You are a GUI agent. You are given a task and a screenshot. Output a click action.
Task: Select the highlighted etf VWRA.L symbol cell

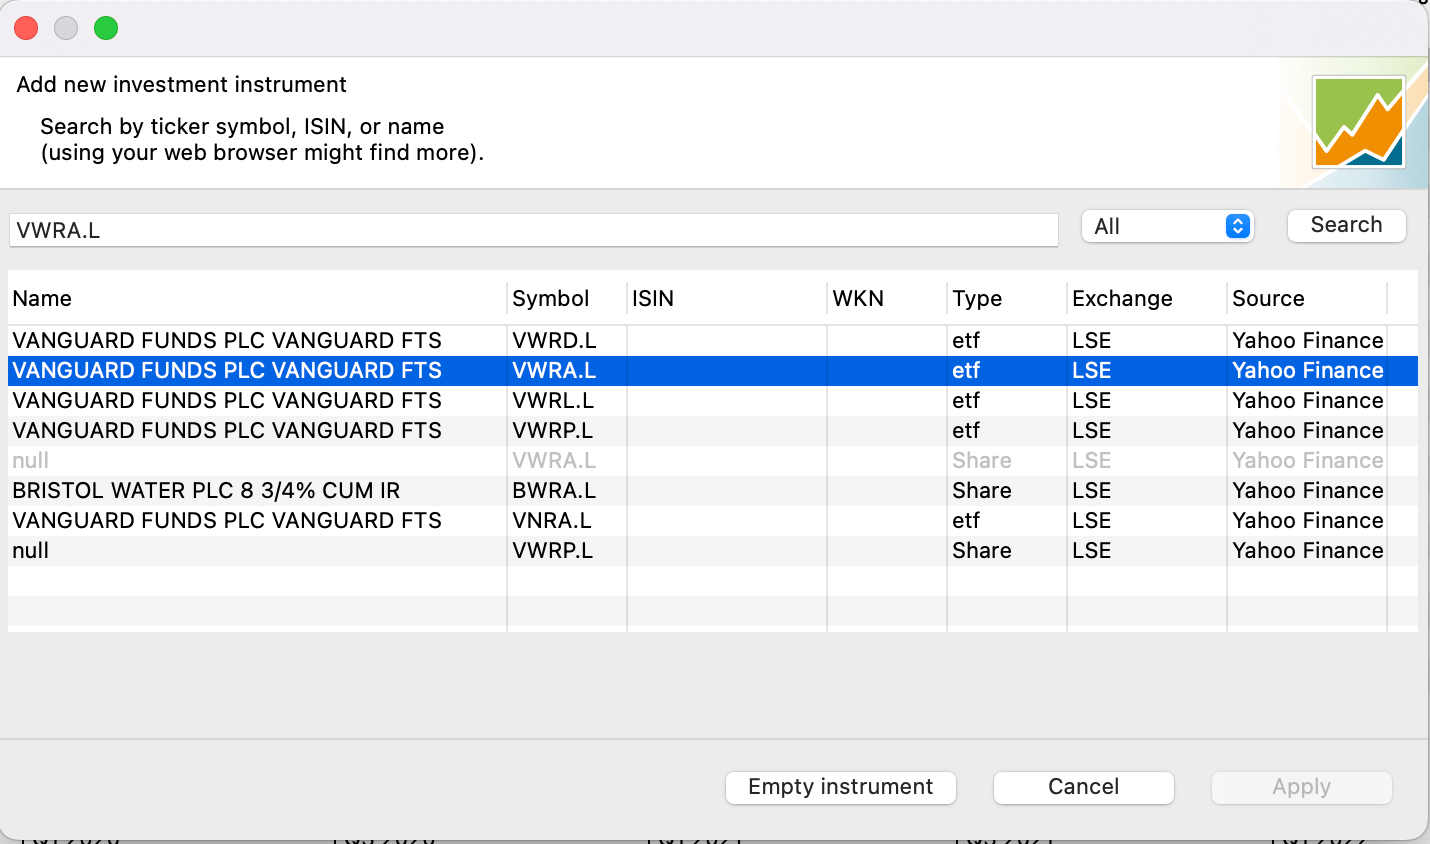point(554,370)
